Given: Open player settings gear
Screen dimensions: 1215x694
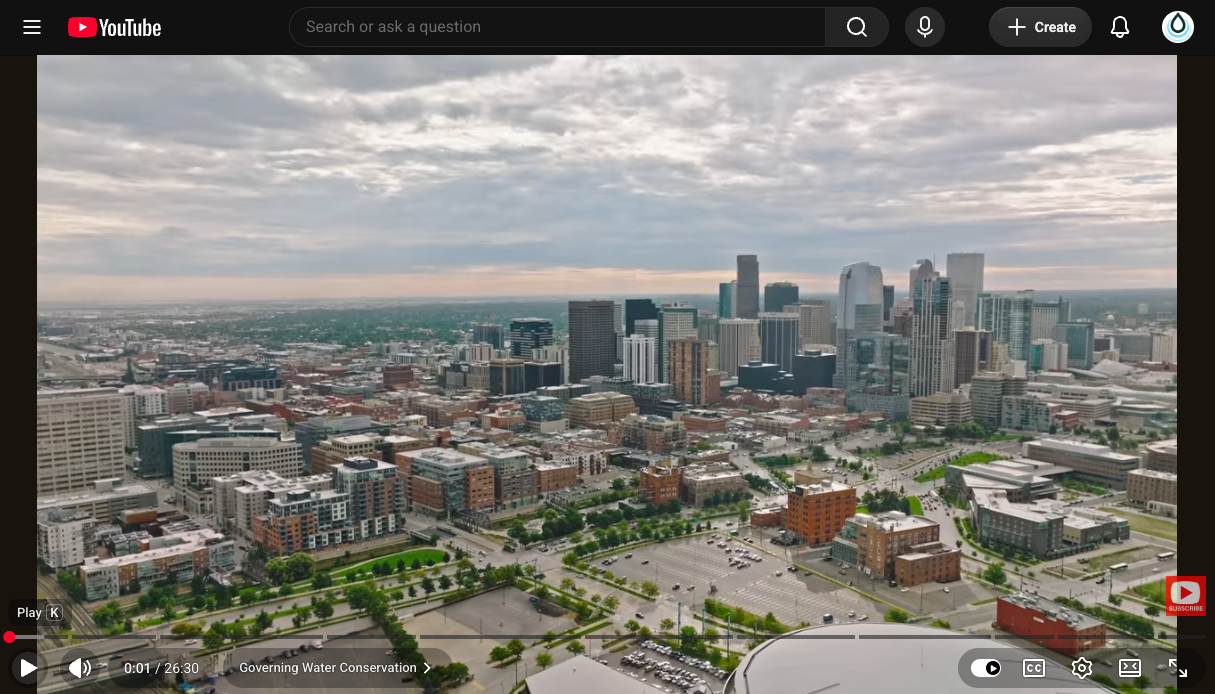Looking at the screenshot, I should tap(1082, 668).
